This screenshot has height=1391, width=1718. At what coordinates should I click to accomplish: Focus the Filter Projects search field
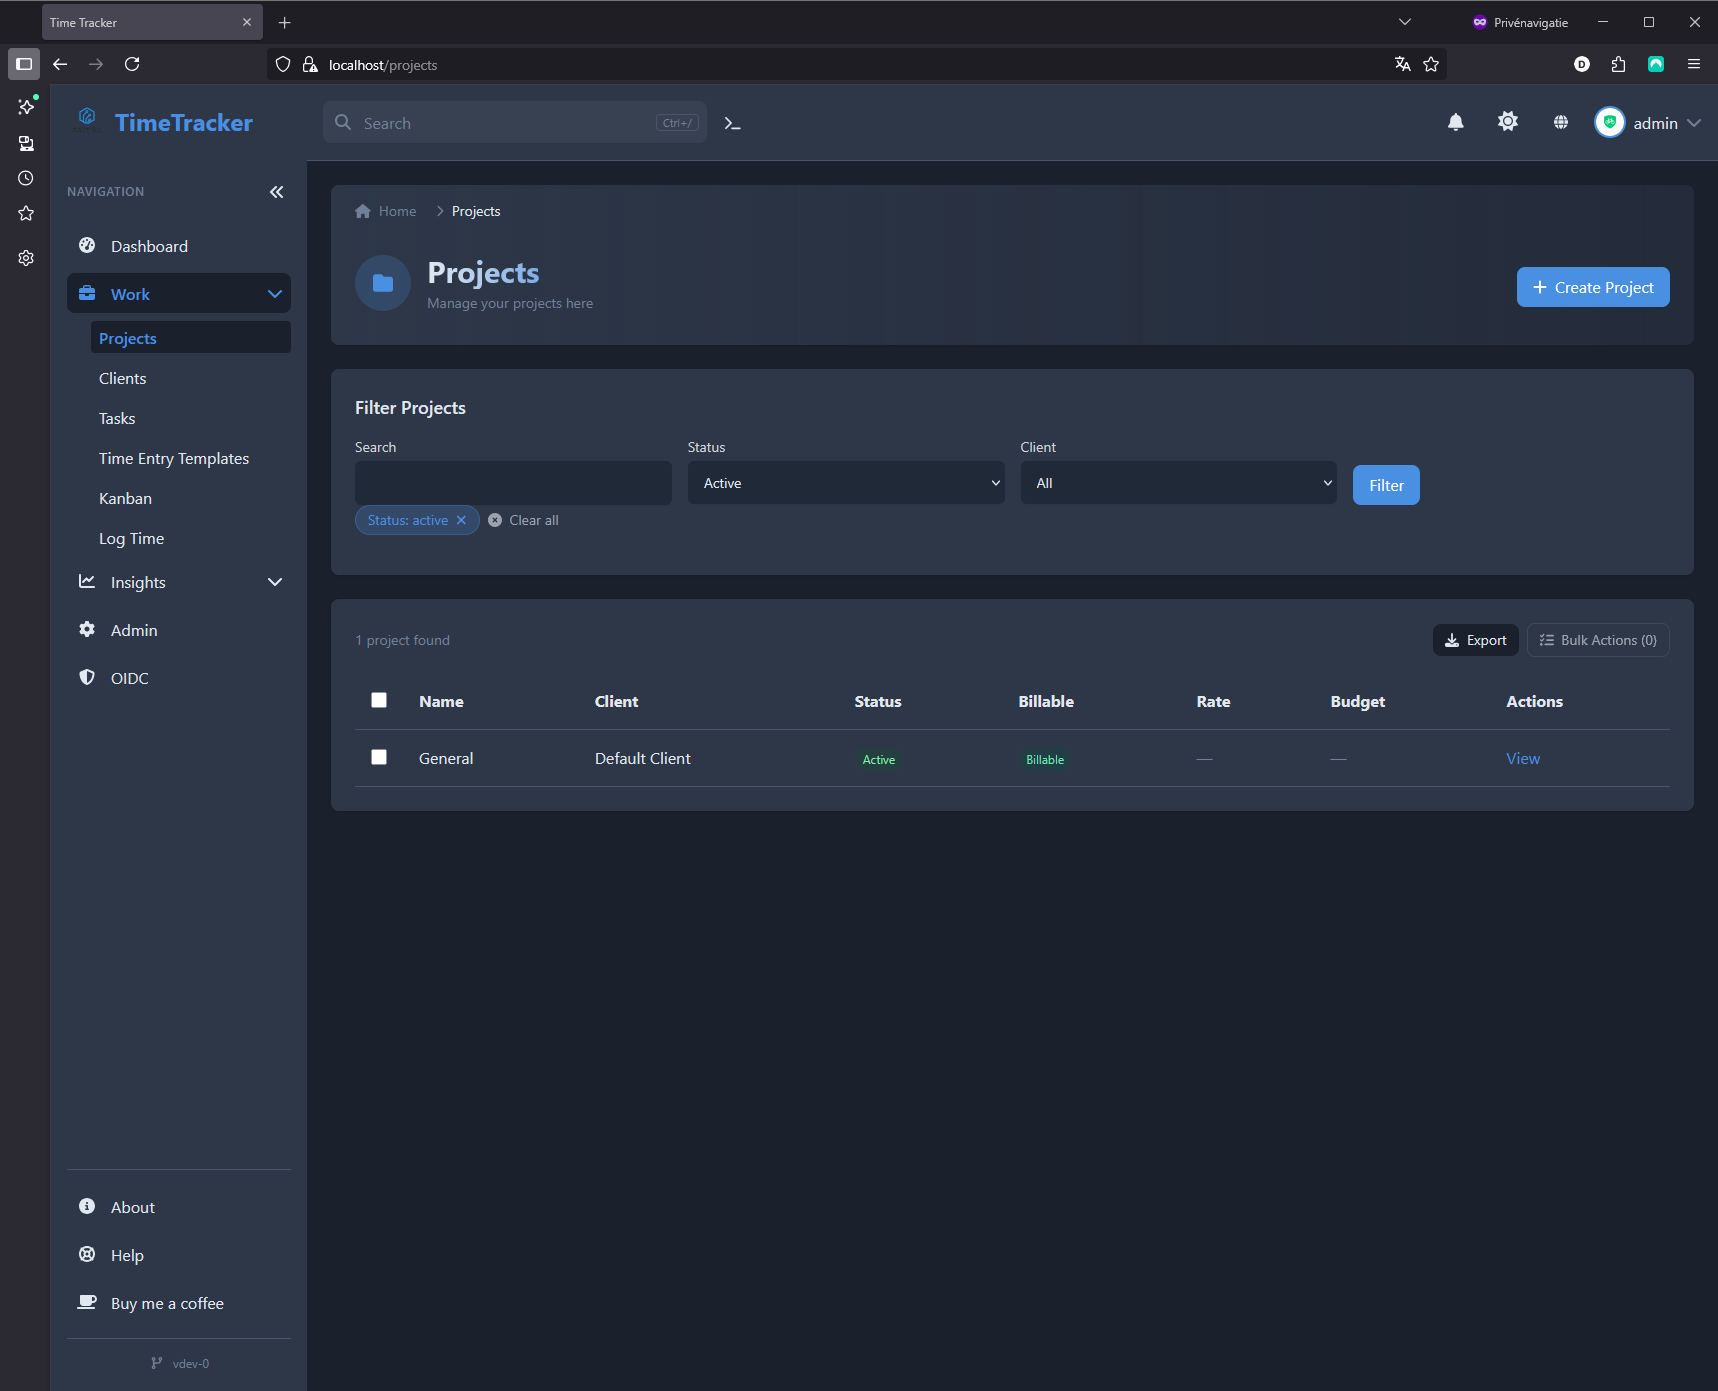[x=513, y=483]
